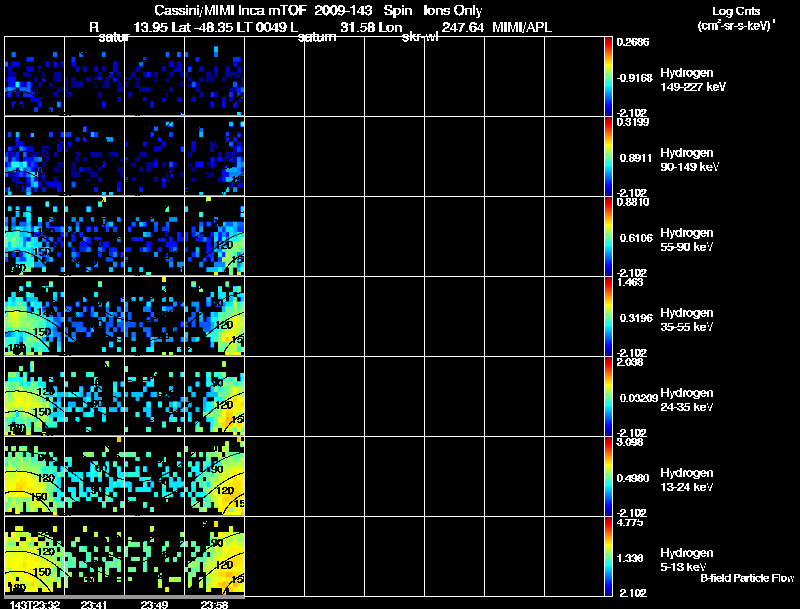The width and height of the screenshot is (800, 609).
Task: Click the color bar beside Hydrogen 149-227 keV
Action: (x=608, y=76)
